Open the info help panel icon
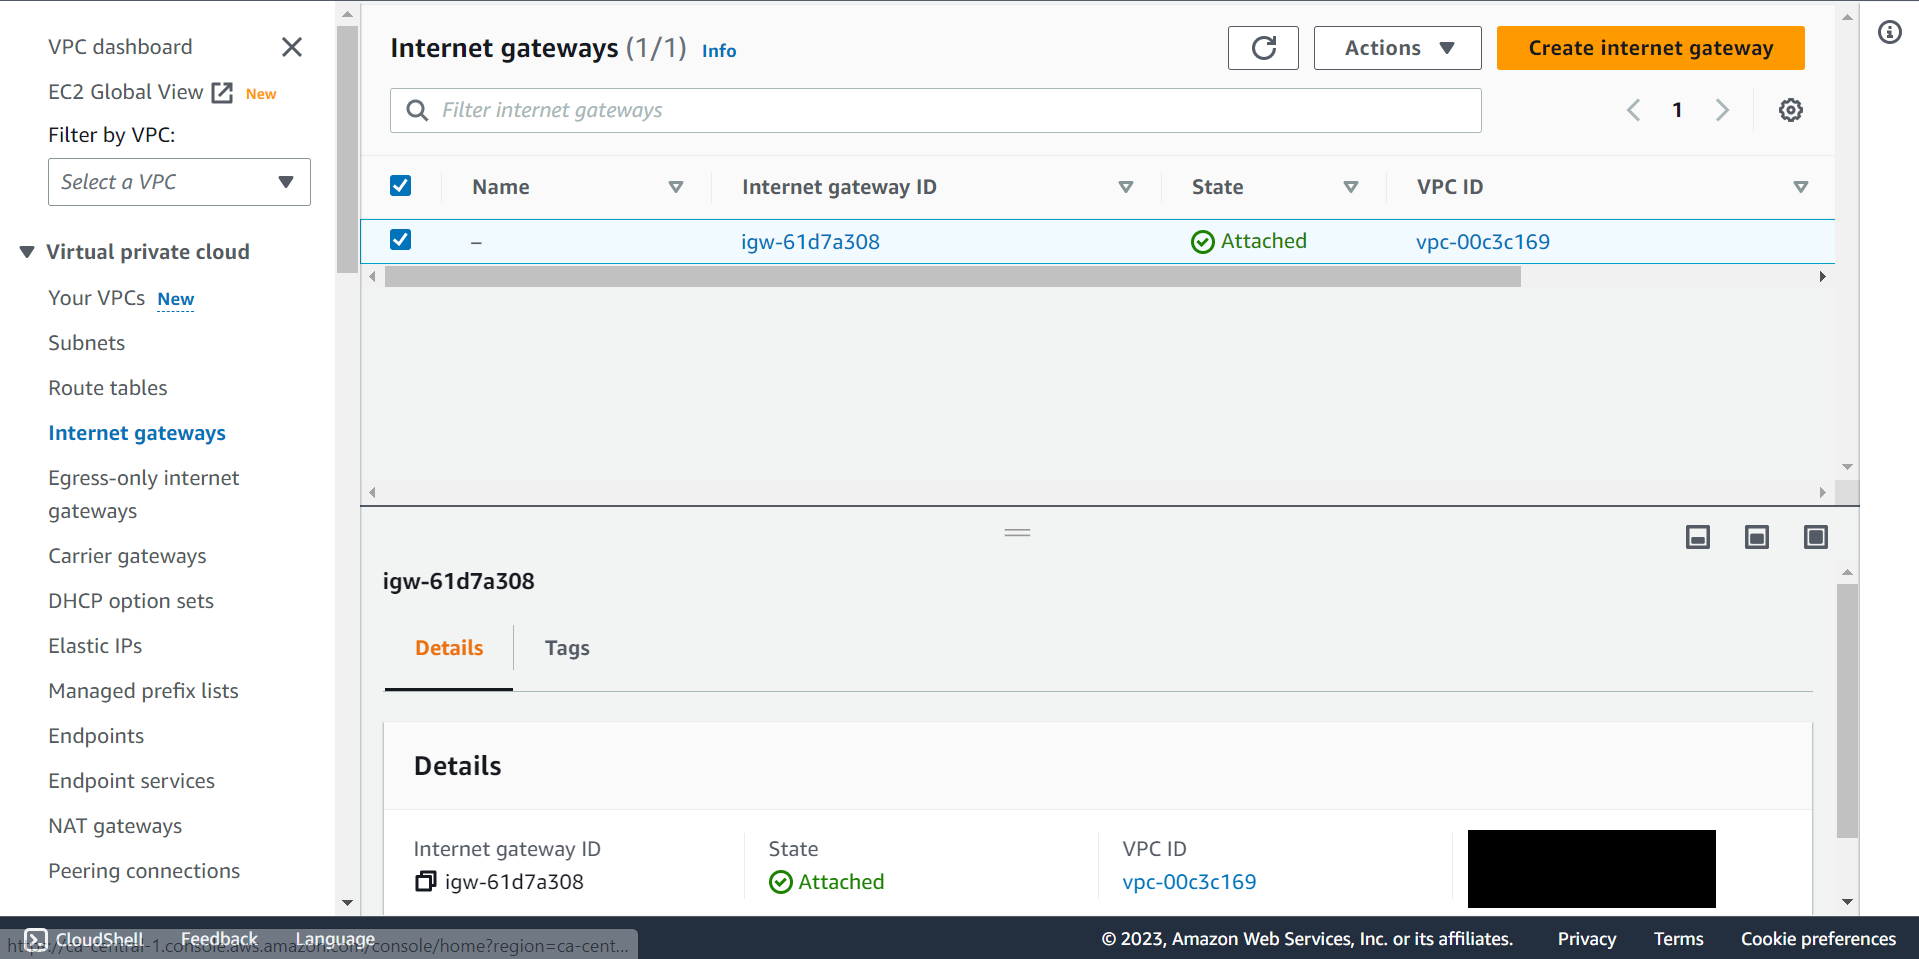The width and height of the screenshot is (1919, 959). pos(1889,32)
